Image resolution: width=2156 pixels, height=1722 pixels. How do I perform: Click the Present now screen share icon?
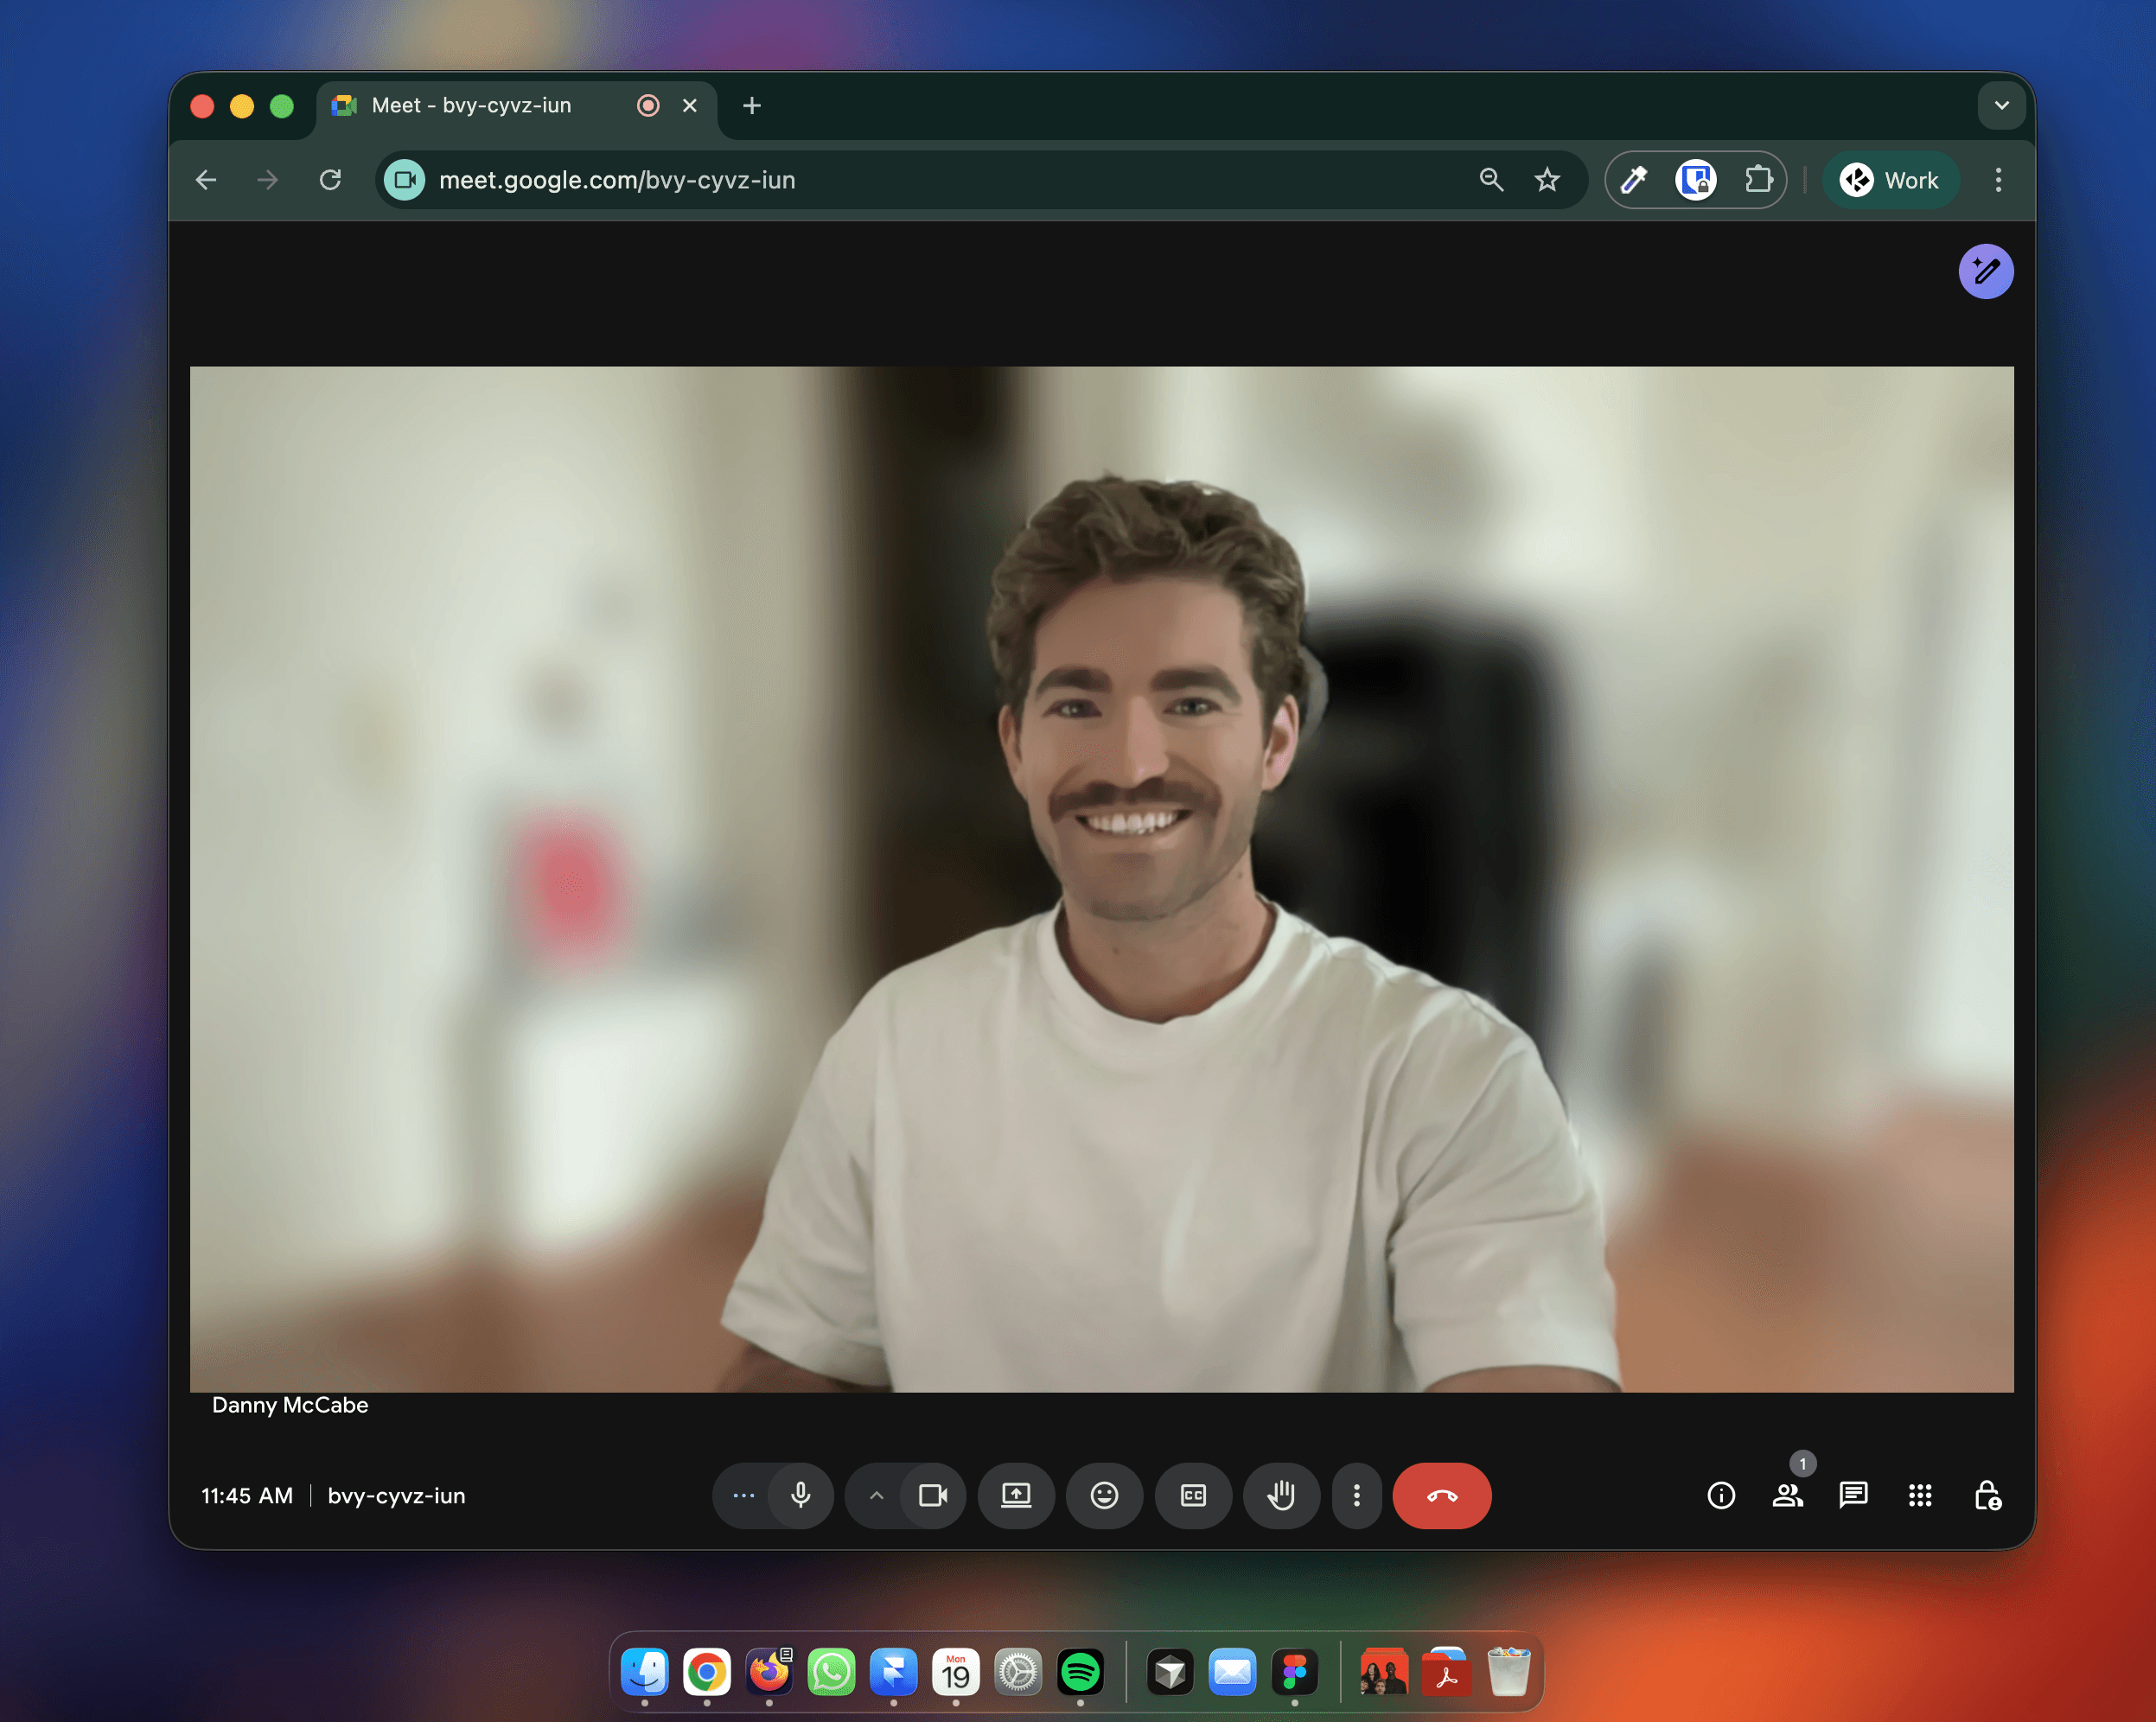pos(1015,1495)
